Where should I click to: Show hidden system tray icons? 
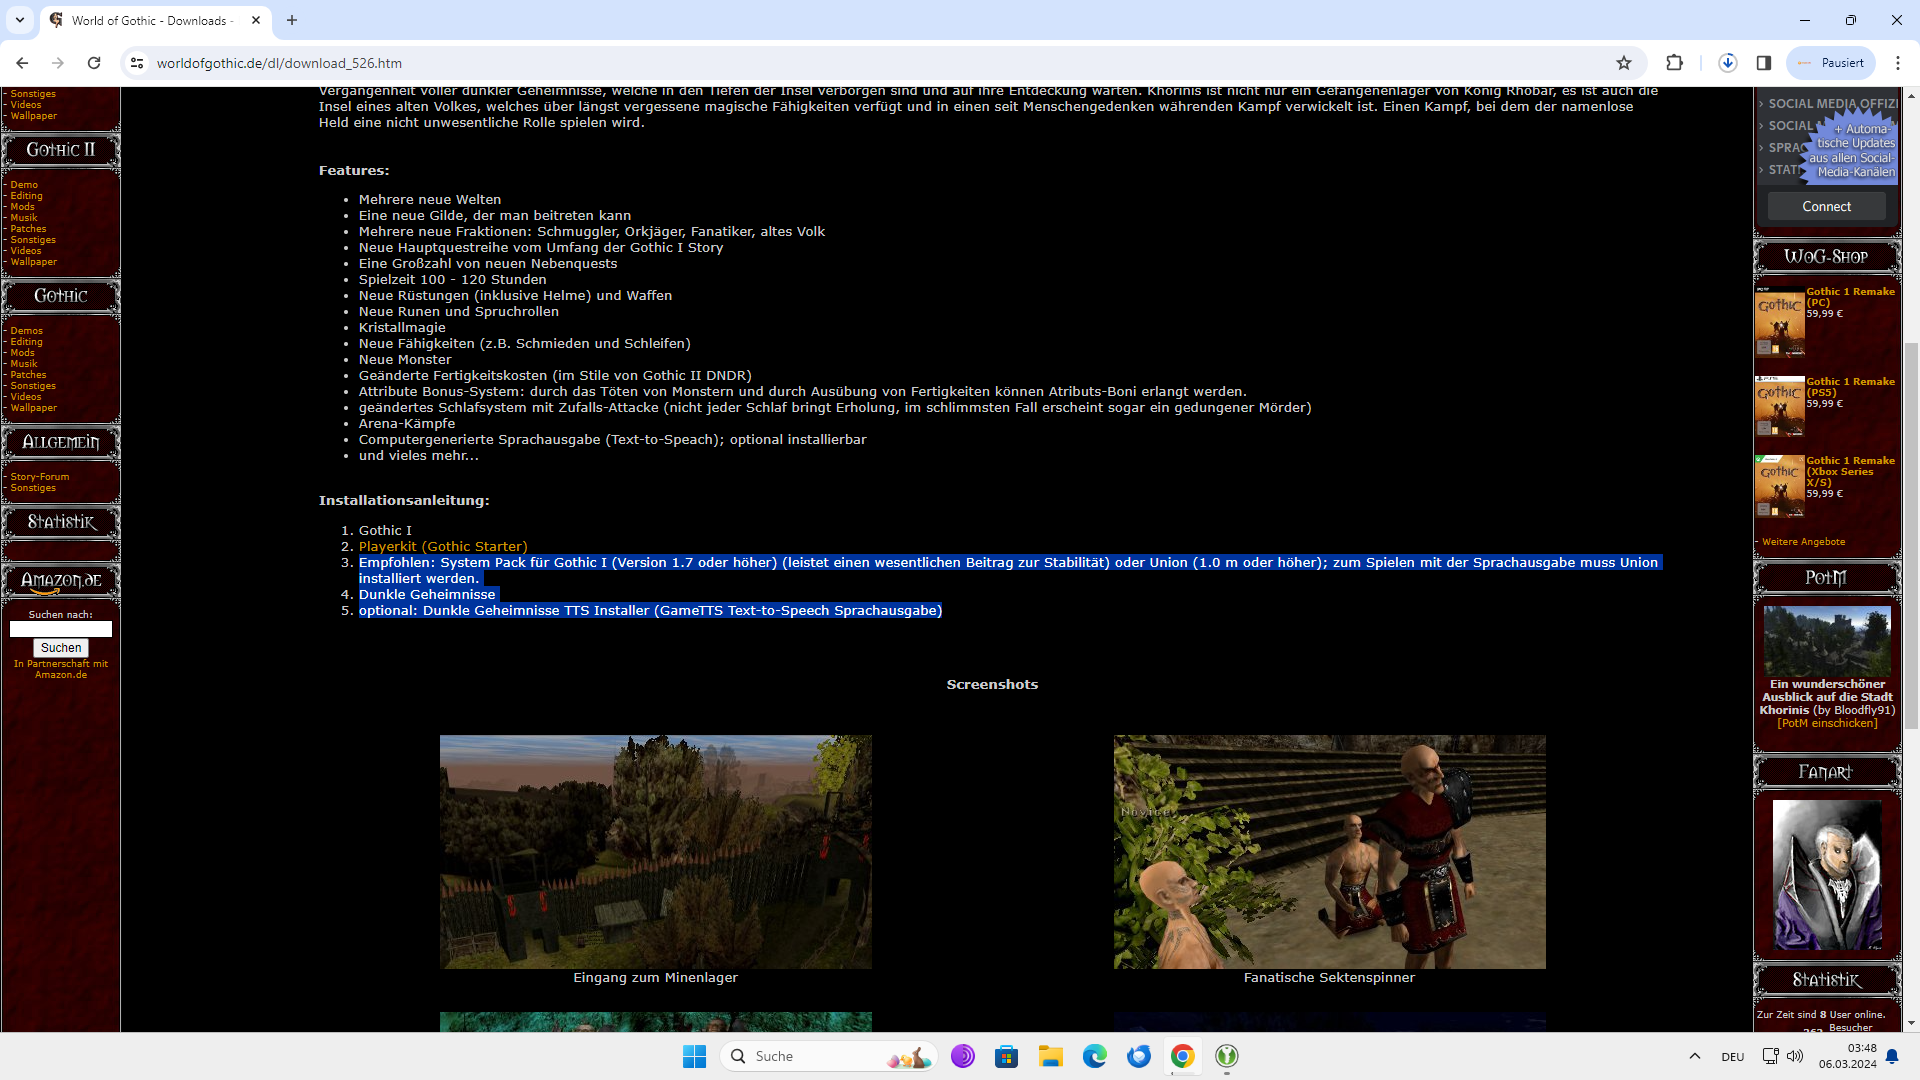pos(1694,1056)
